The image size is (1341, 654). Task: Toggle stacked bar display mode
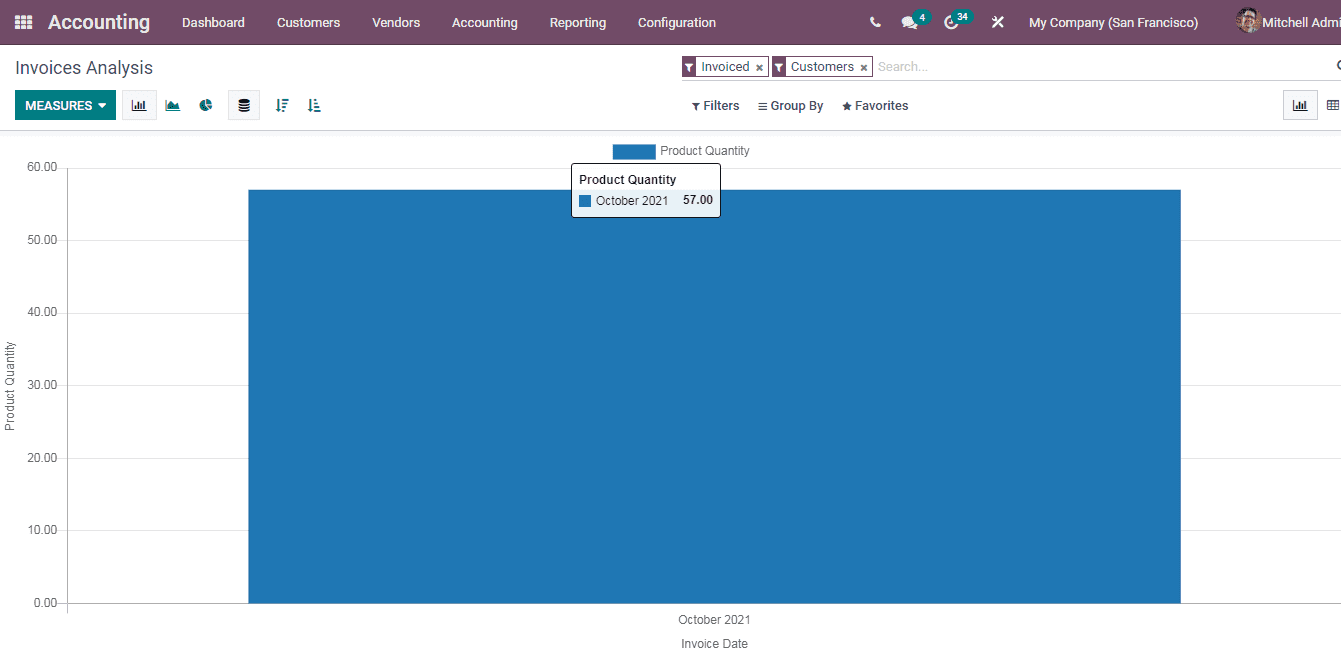[244, 104]
